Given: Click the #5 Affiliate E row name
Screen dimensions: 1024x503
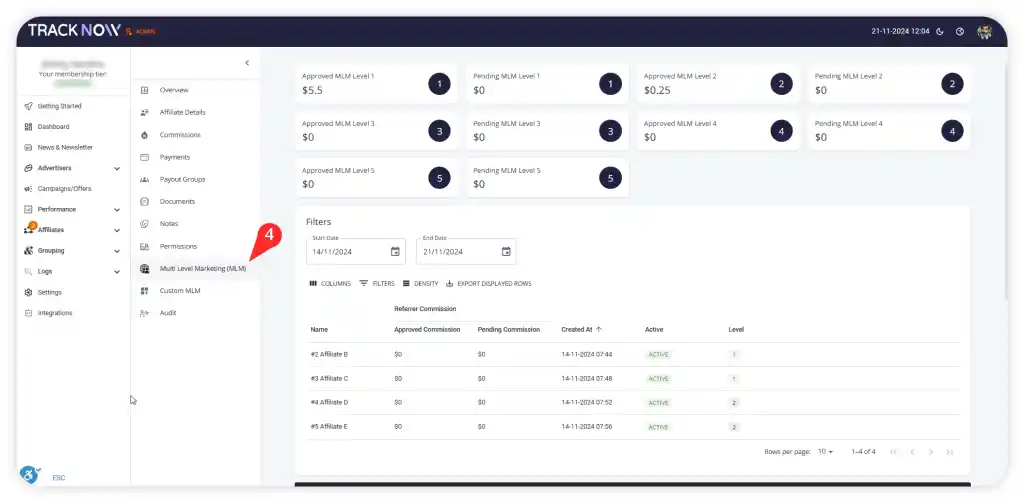Looking at the screenshot, I should [329, 427].
